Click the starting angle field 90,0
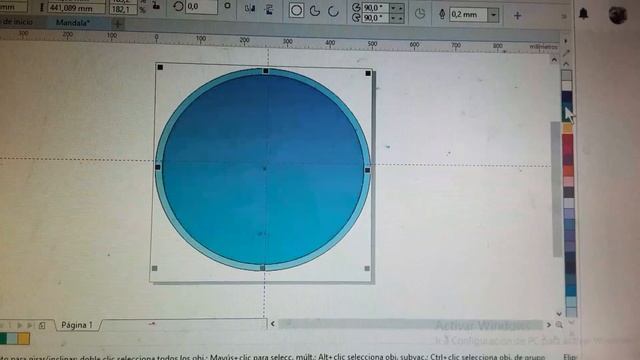 376,8
